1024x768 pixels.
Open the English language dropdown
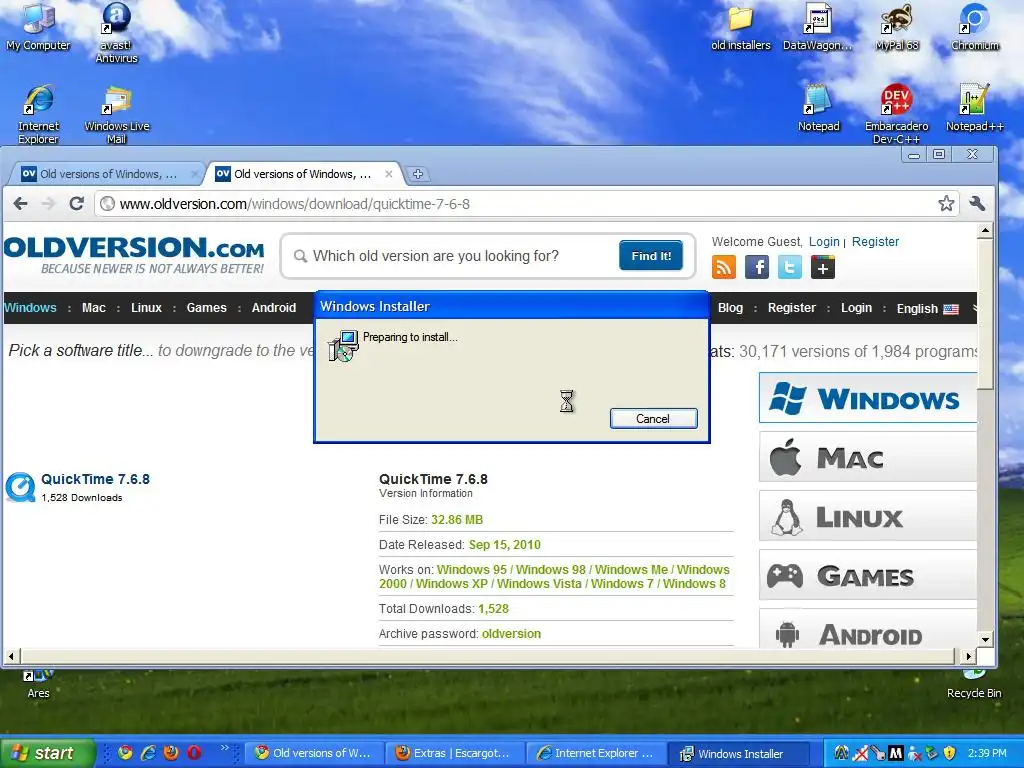pyautogui.click(x=927, y=308)
